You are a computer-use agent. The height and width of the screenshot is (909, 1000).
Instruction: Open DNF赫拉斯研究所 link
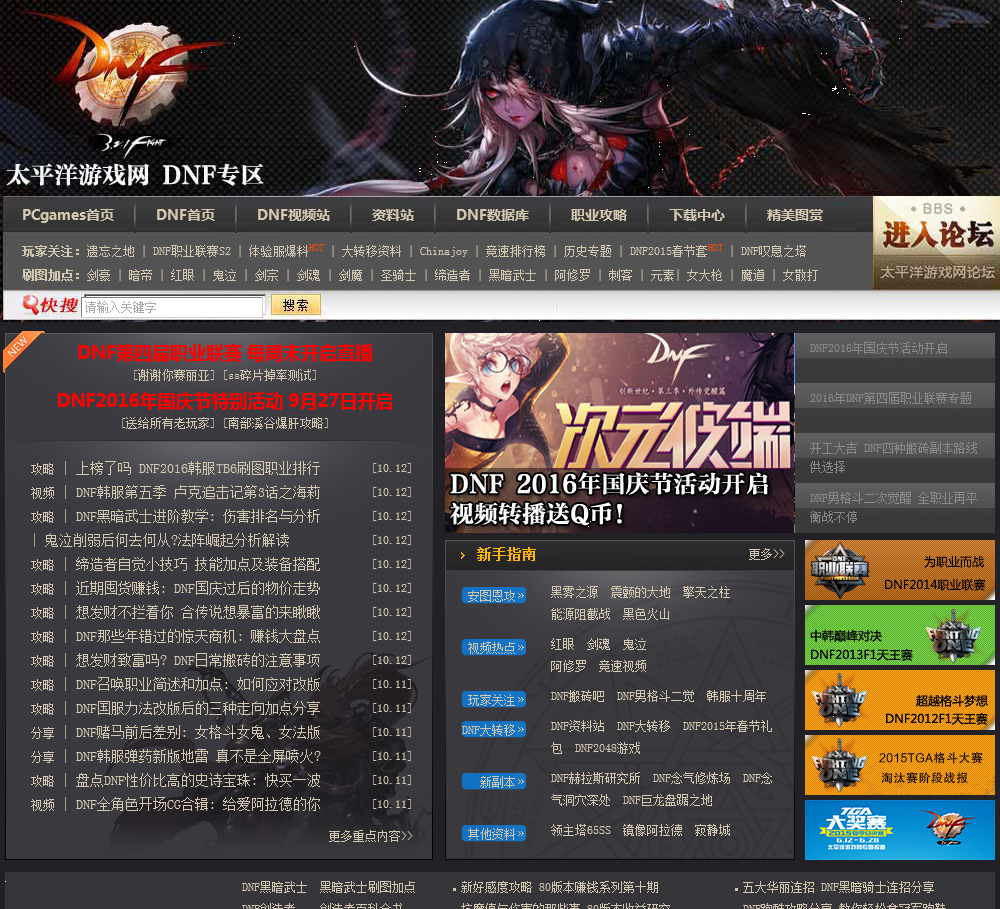pos(595,778)
